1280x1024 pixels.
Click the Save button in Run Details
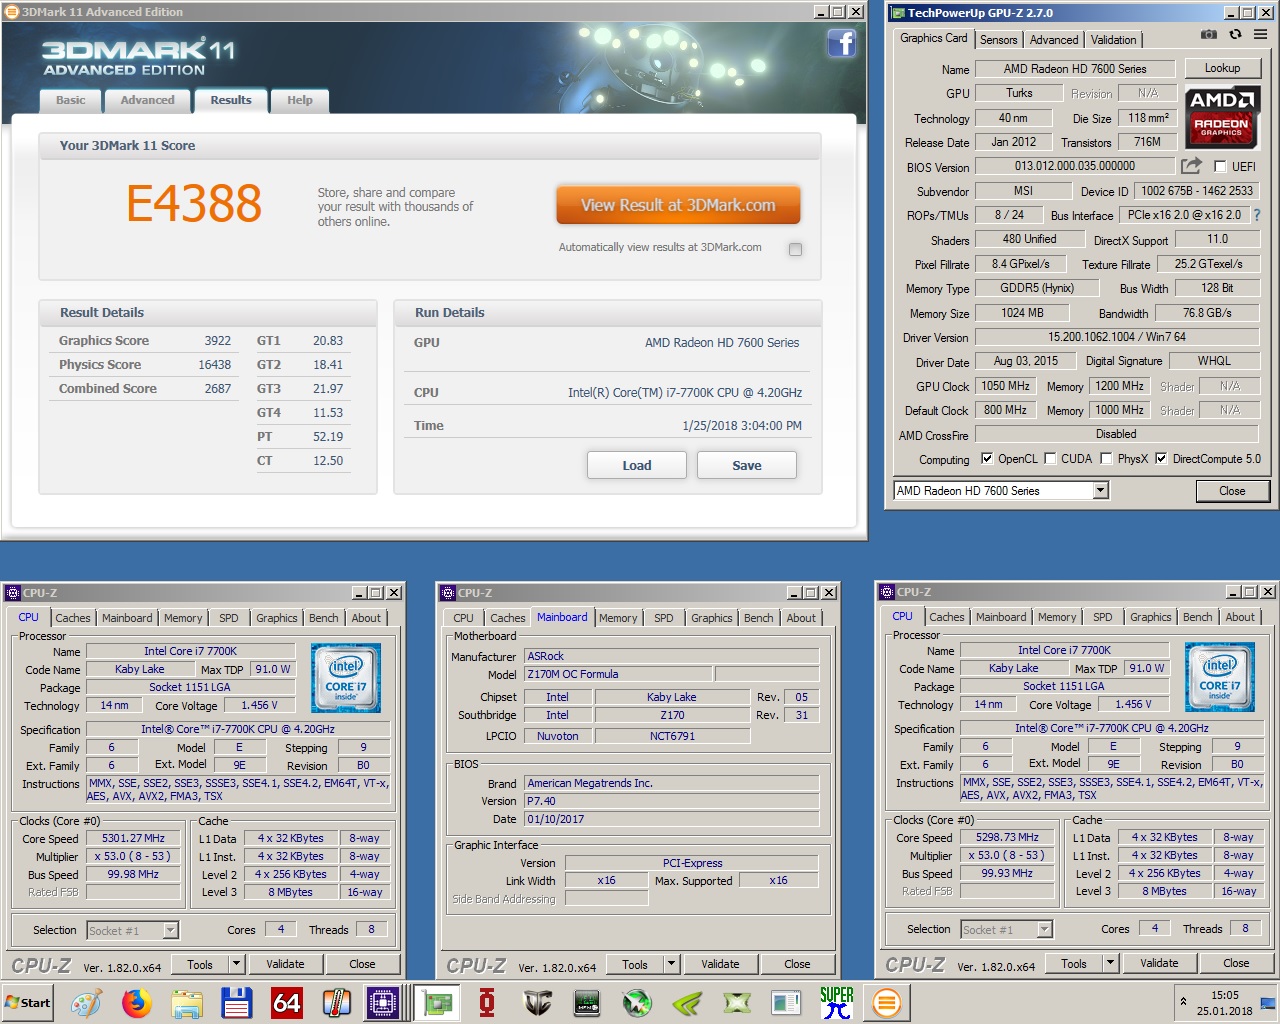747,465
